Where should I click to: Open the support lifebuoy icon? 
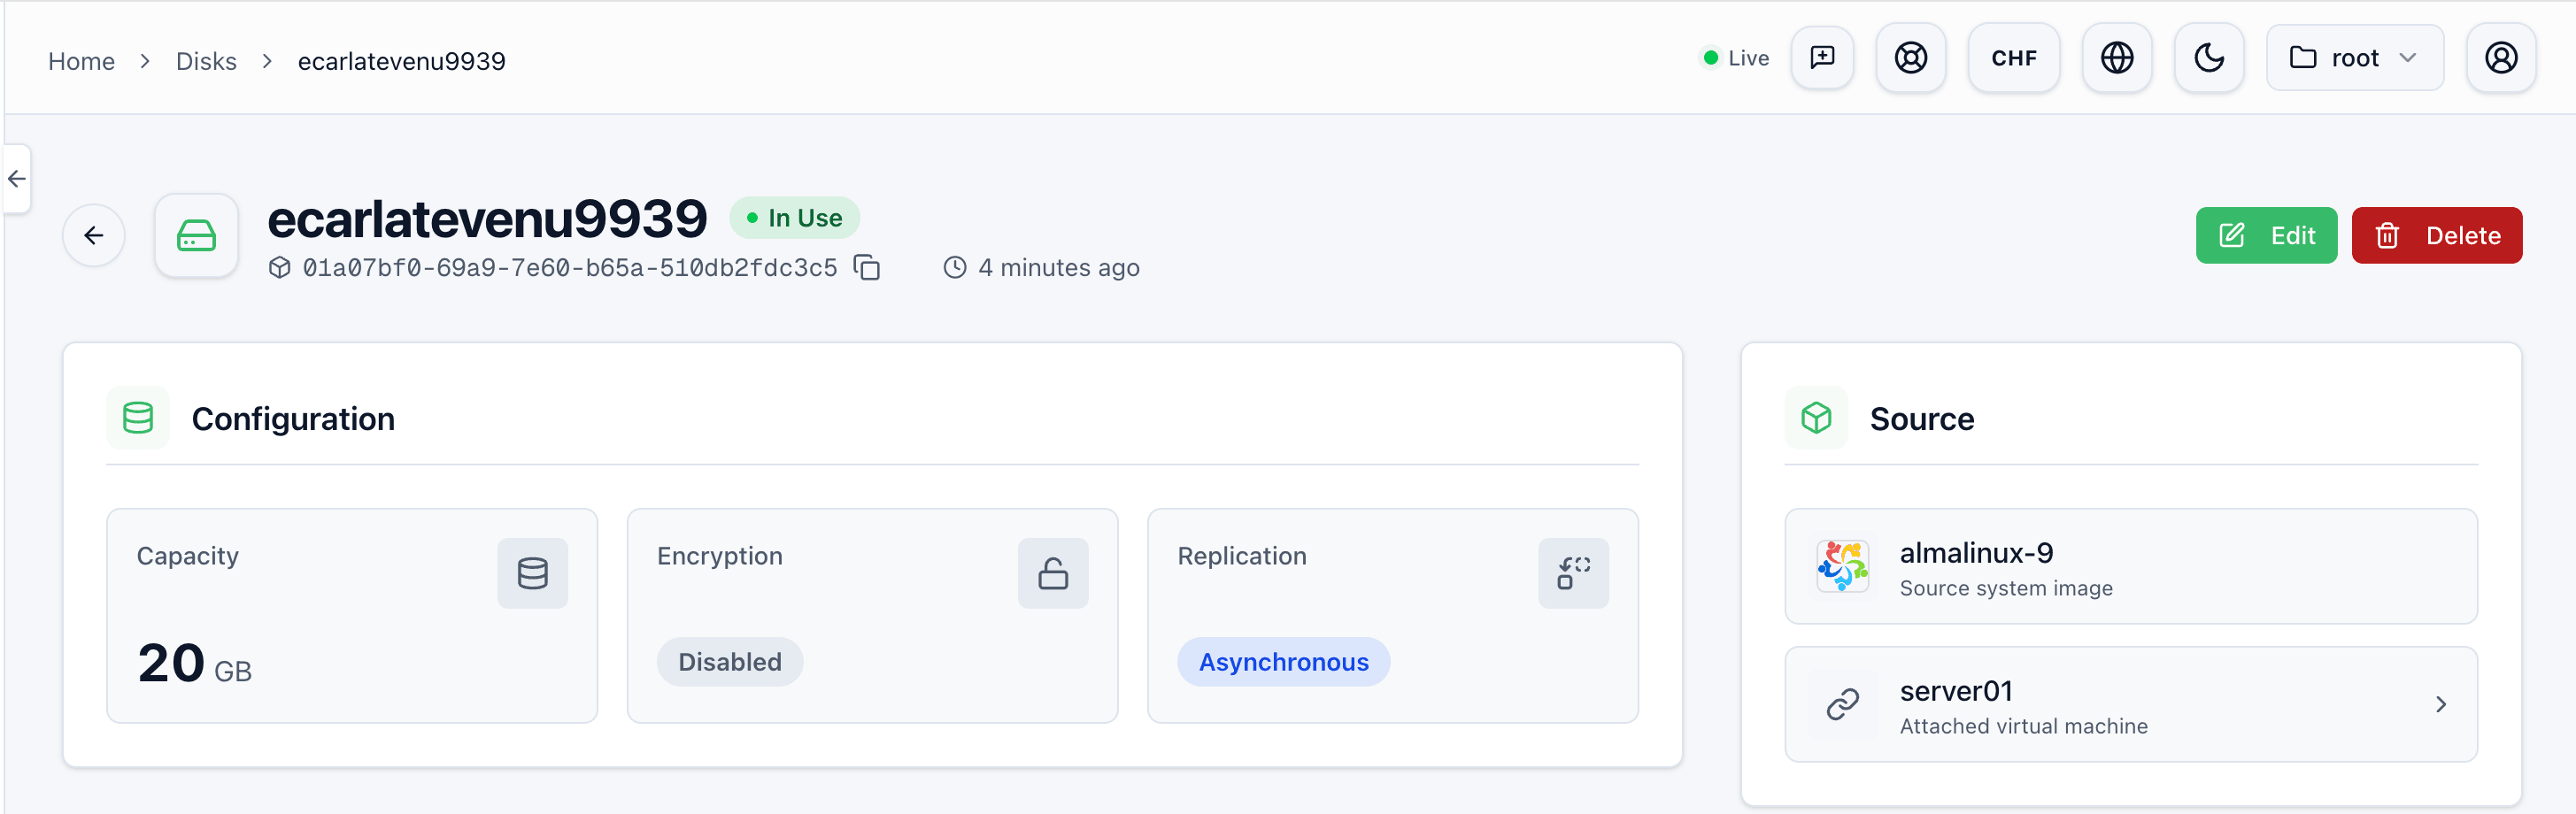[1910, 58]
